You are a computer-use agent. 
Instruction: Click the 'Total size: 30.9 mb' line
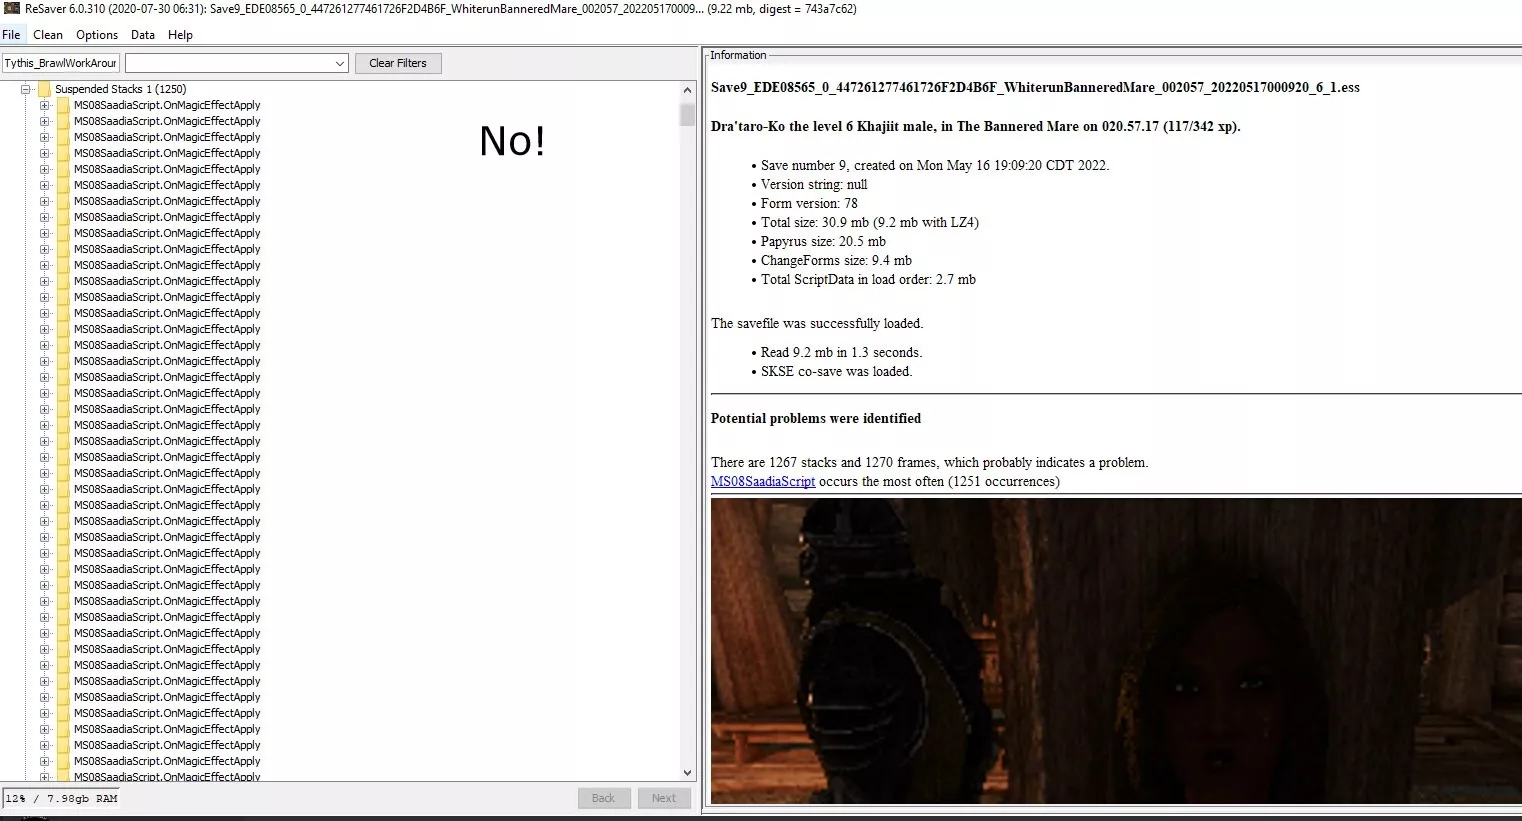coord(870,222)
